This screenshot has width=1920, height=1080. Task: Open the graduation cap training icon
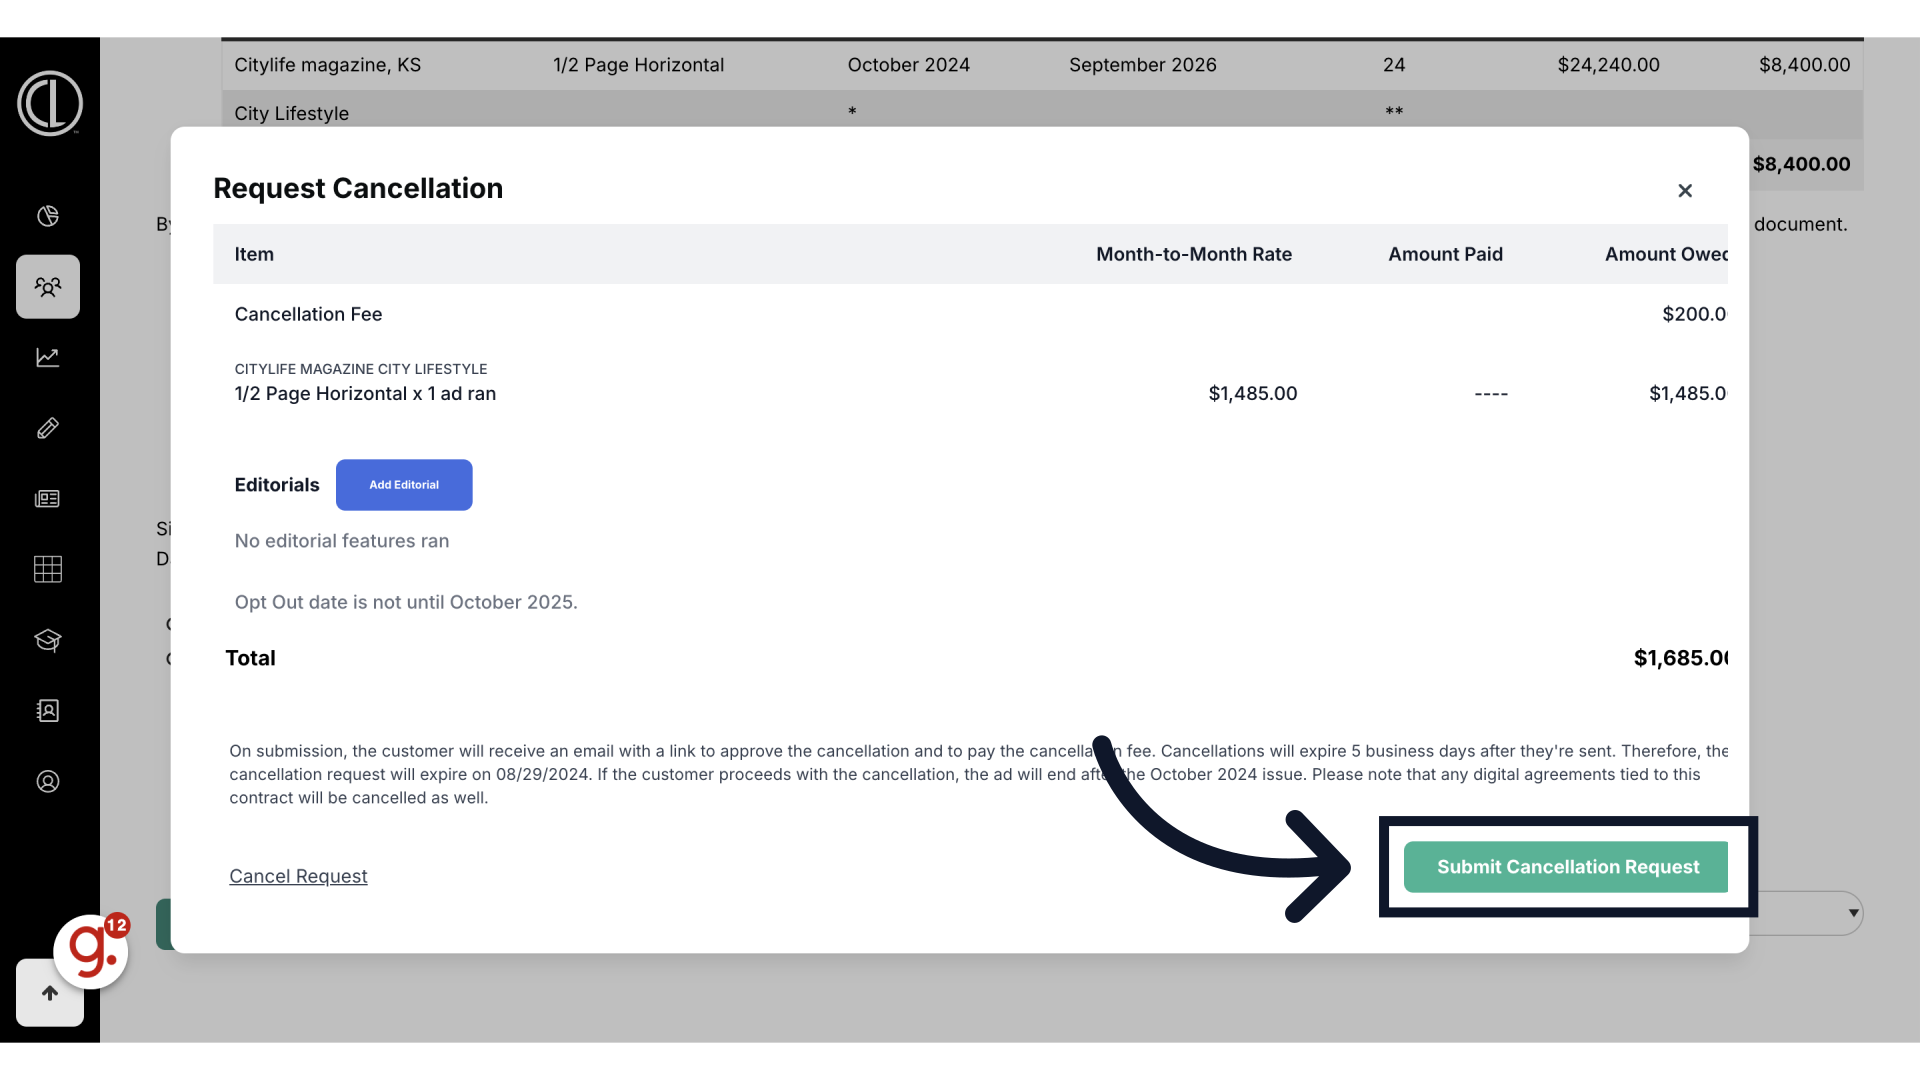(x=48, y=640)
